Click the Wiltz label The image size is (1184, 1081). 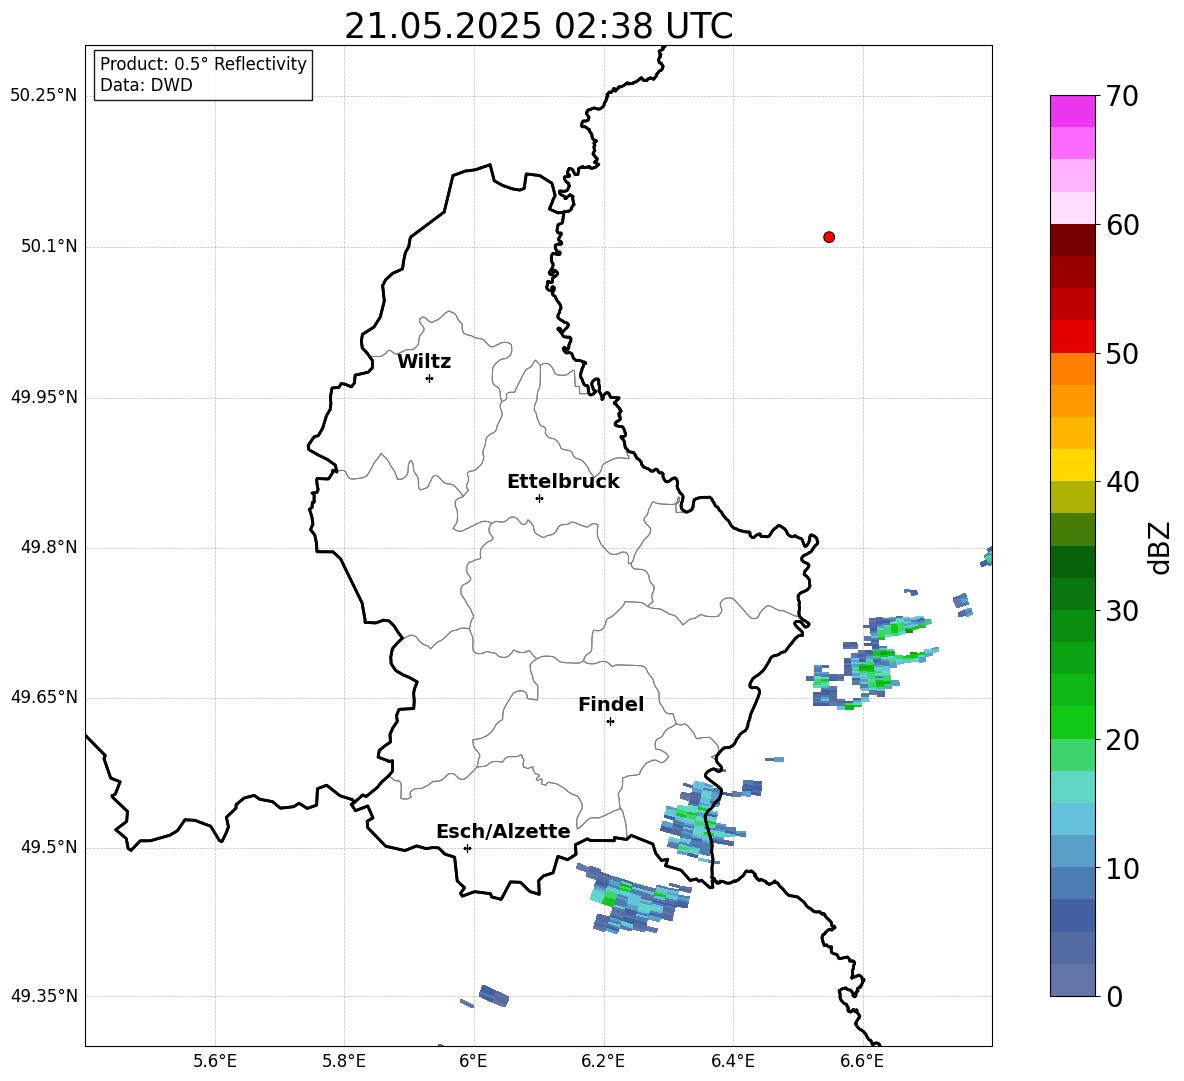pos(424,362)
